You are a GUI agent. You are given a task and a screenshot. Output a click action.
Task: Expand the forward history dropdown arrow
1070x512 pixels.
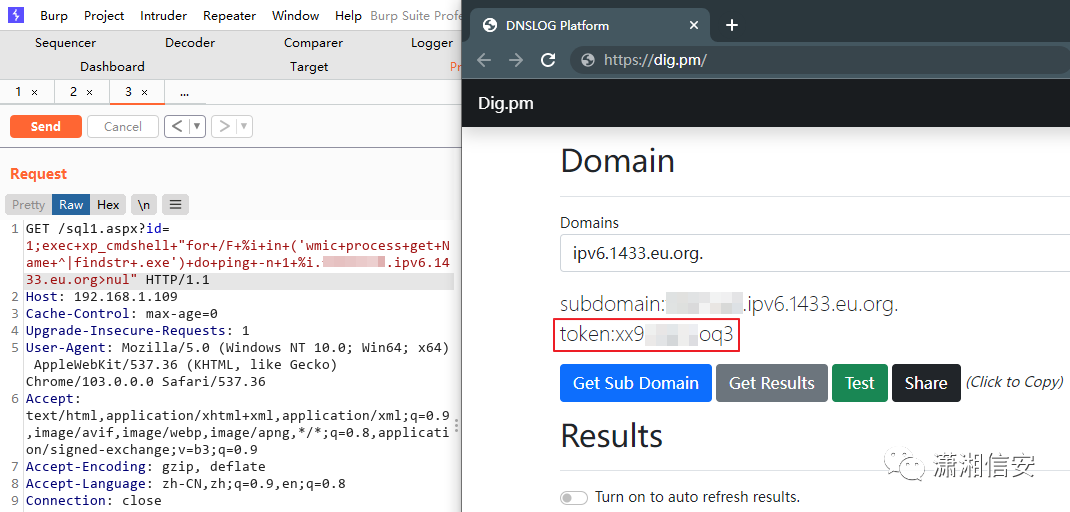[244, 126]
